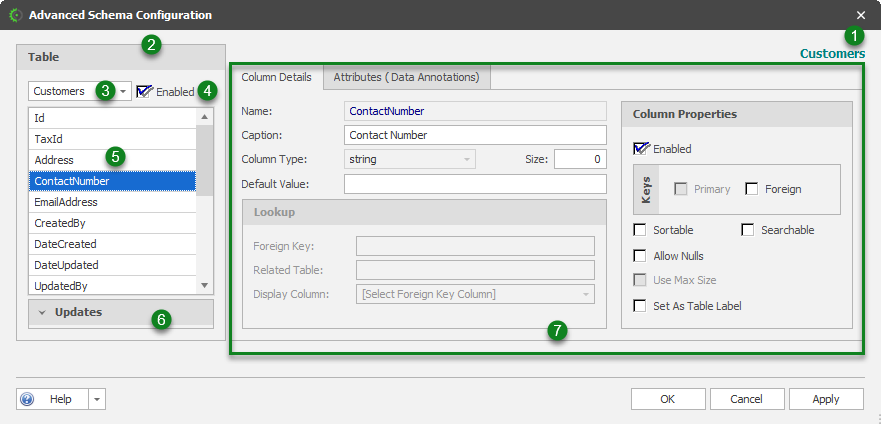881x424 pixels.
Task: Open the Customers table dropdown
Action: tap(123, 91)
